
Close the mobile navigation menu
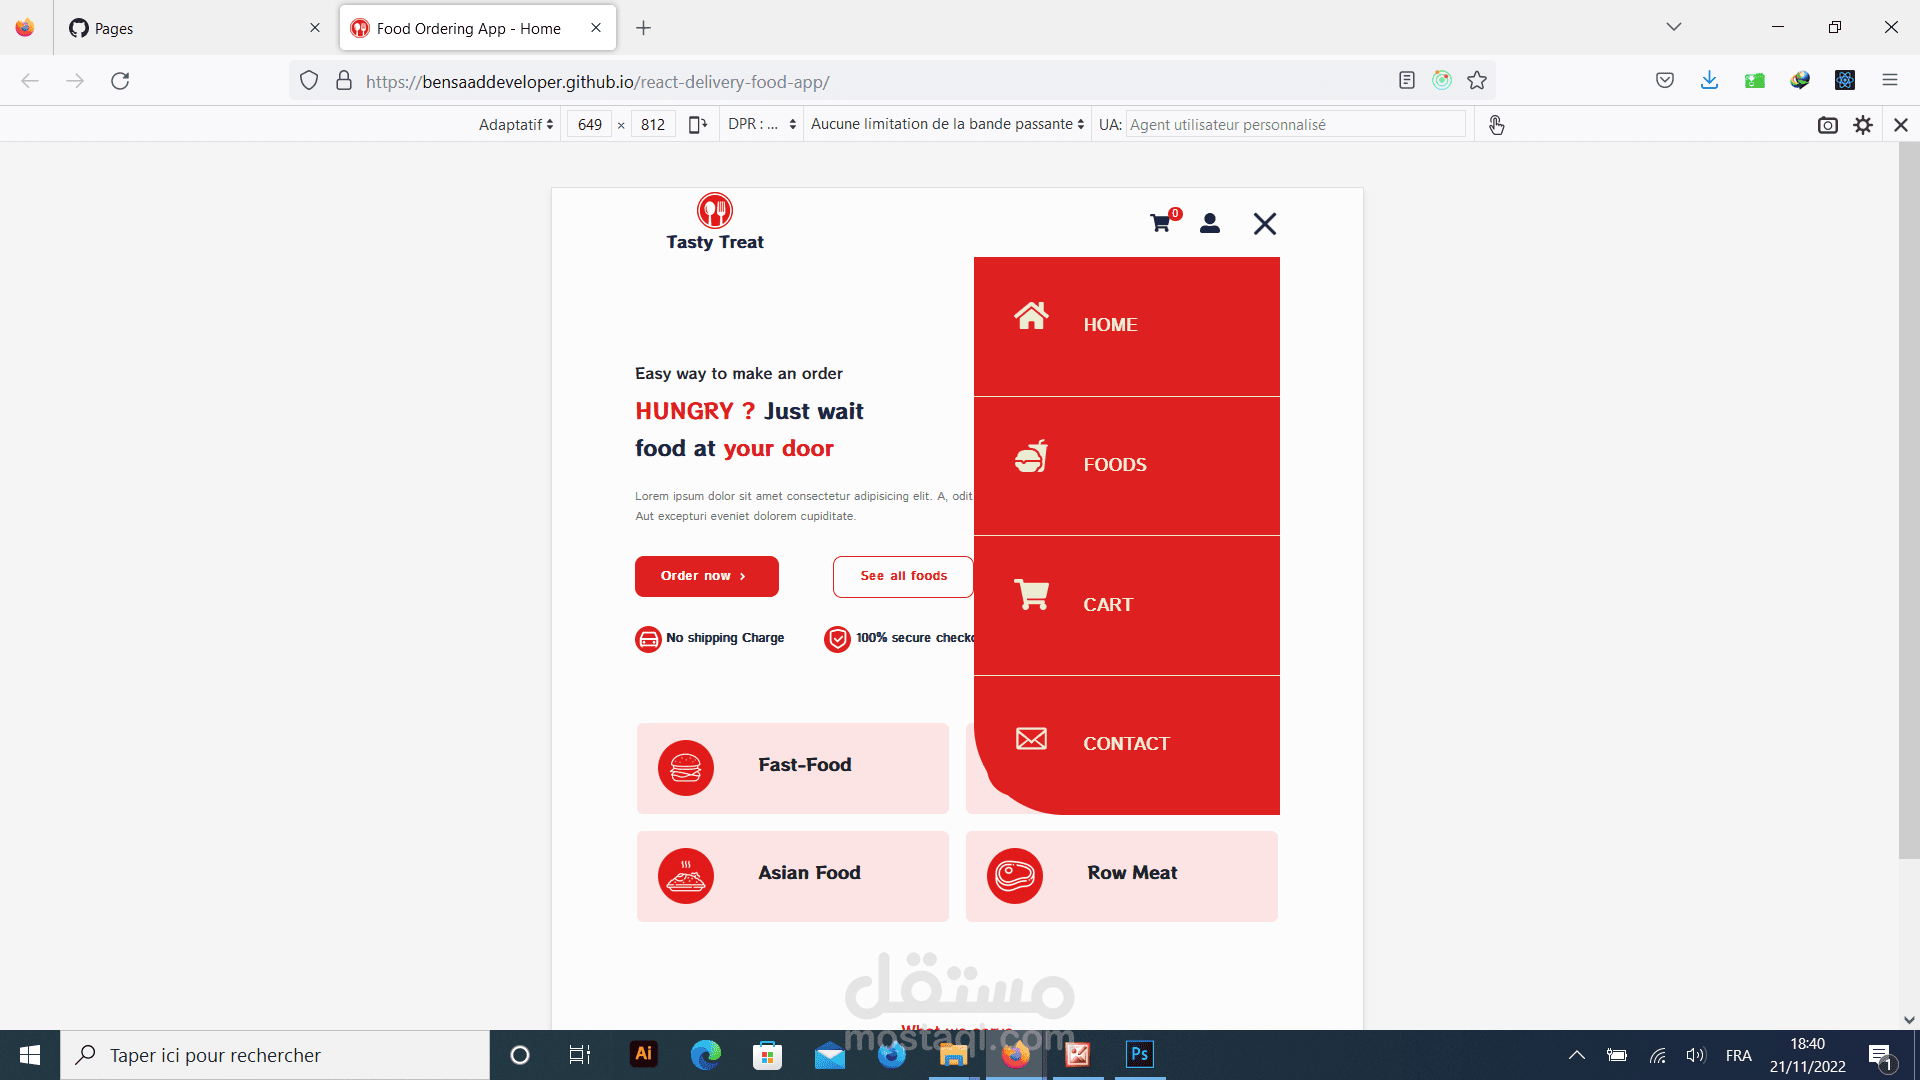click(1265, 224)
